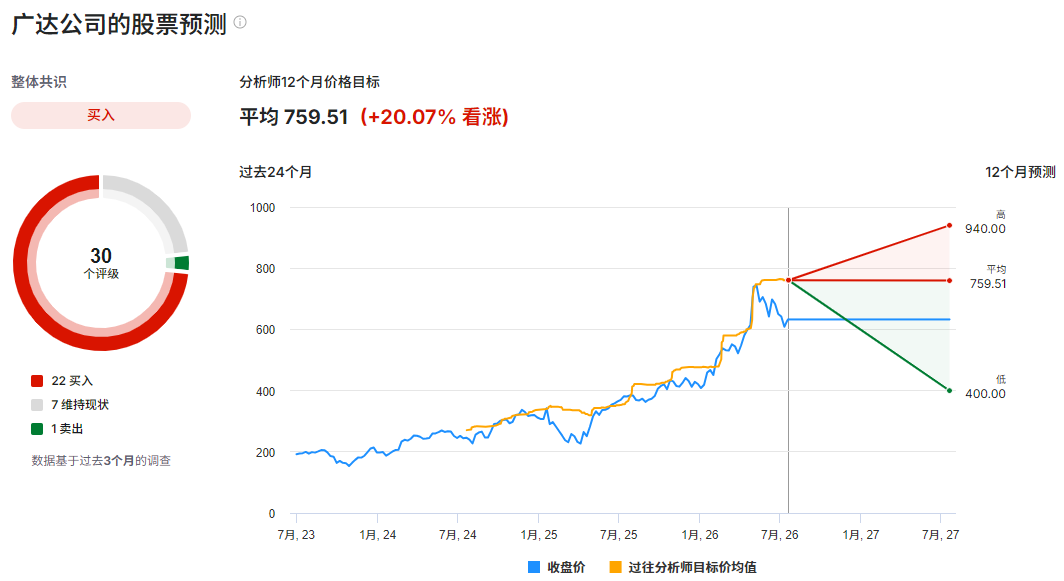Click the red 22 买入 legend square
The height and width of the screenshot is (581, 1064).
coord(37,381)
